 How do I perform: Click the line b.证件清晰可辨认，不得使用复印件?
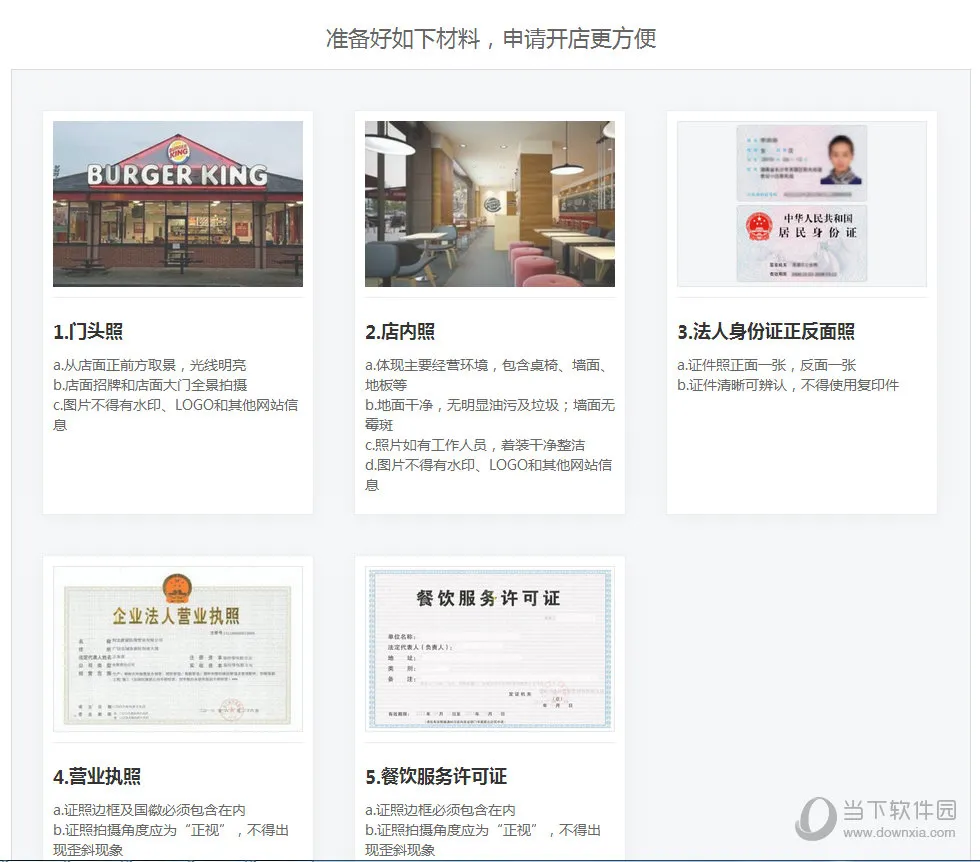pyautogui.click(x=788, y=385)
